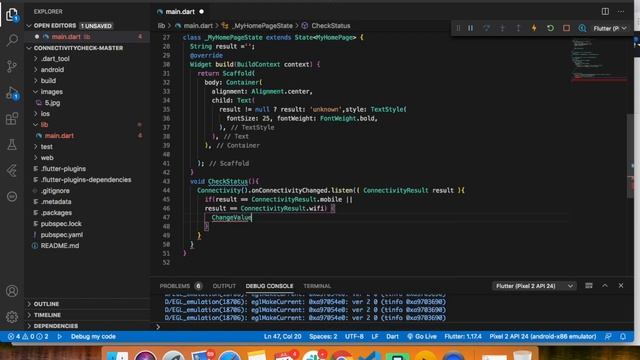
Task: Open the Accounts icon in activity bar
Action: 12,291
